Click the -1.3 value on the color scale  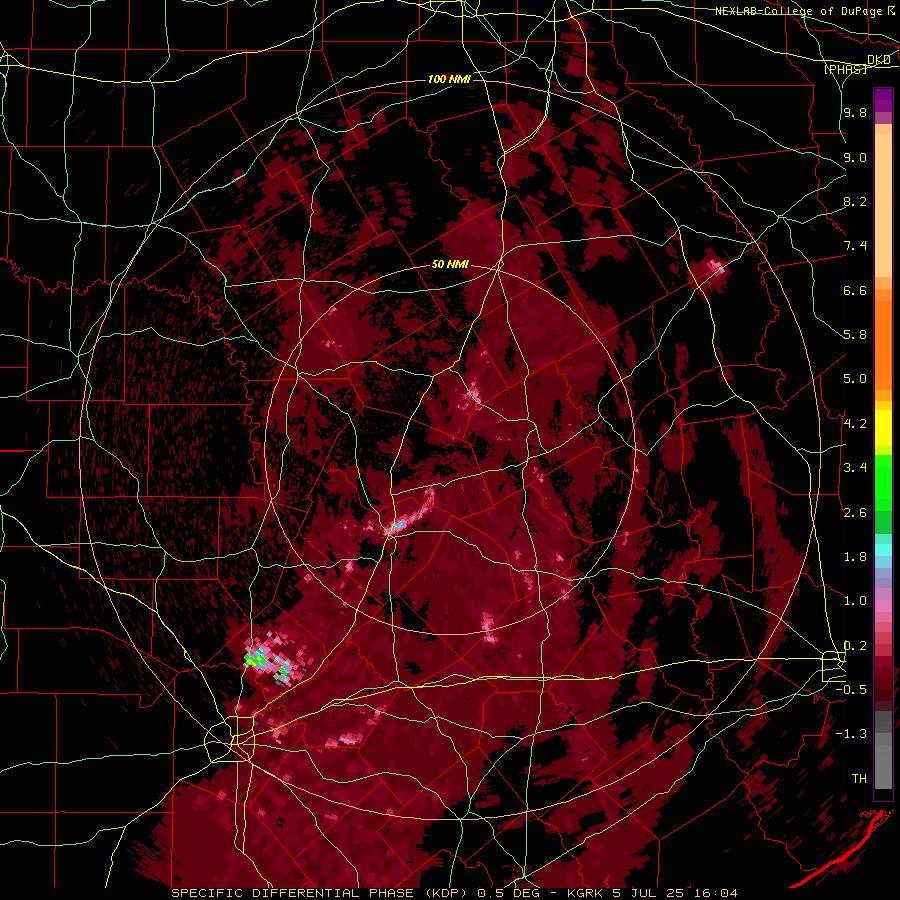point(851,734)
